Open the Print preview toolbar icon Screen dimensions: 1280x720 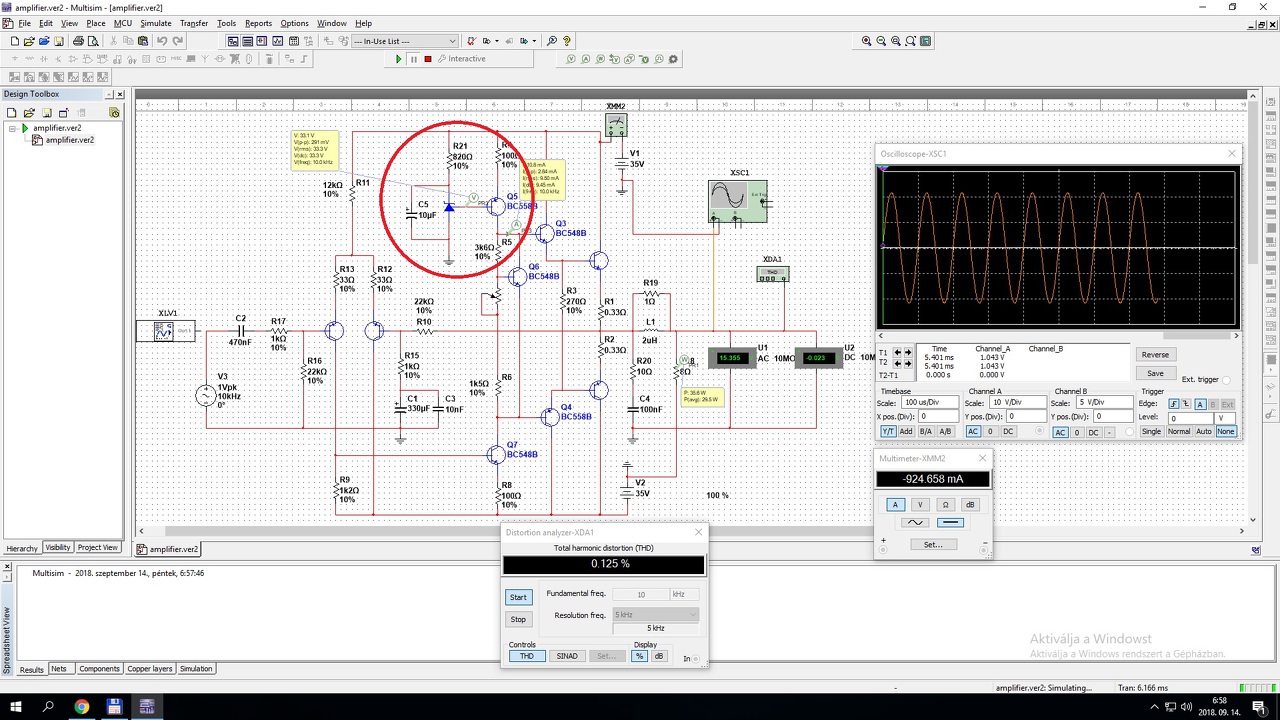pos(93,41)
